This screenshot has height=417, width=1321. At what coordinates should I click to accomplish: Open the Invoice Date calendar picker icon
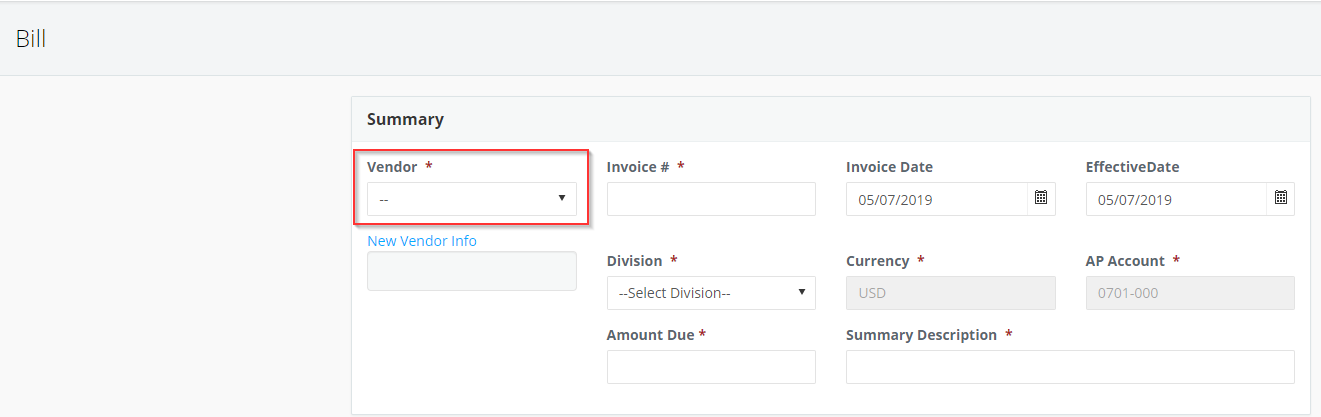tap(1041, 199)
